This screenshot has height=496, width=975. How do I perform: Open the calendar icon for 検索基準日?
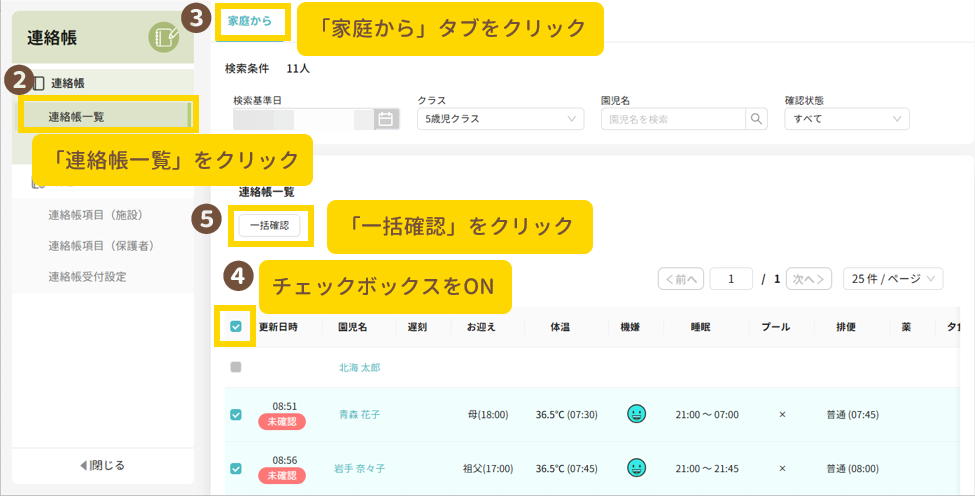tap(385, 119)
